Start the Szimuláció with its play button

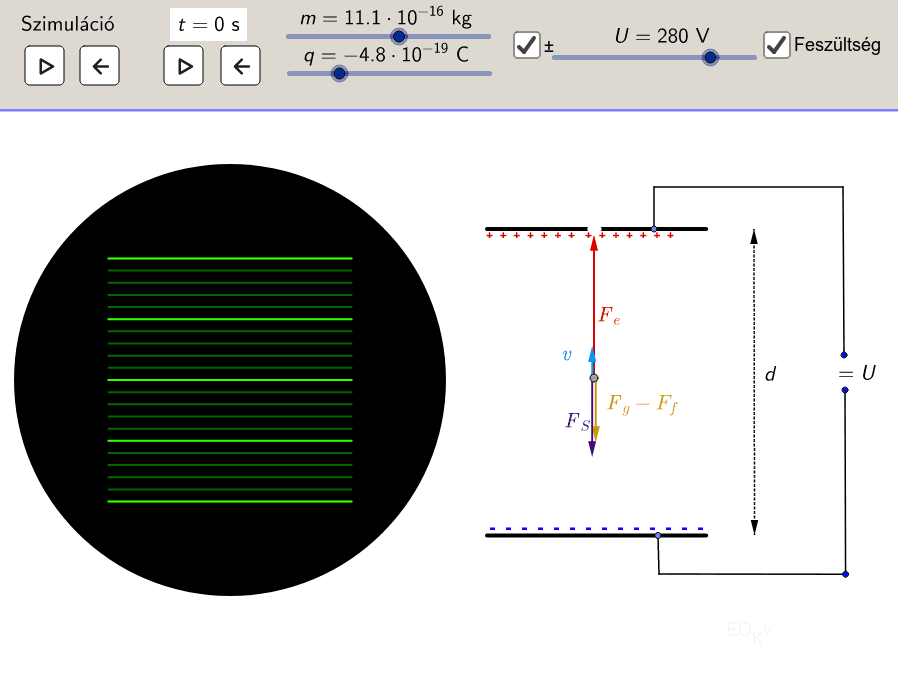(x=44, y=67)
